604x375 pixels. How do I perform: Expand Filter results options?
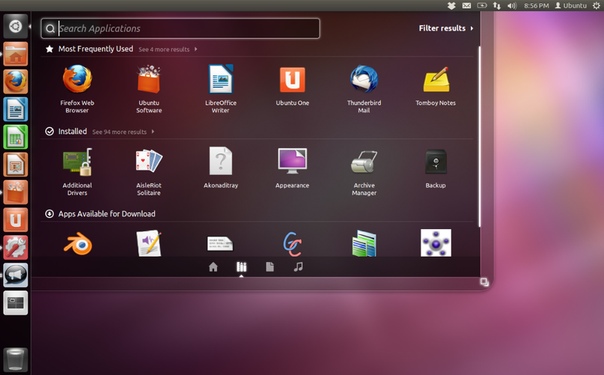(x=446, y=28)
